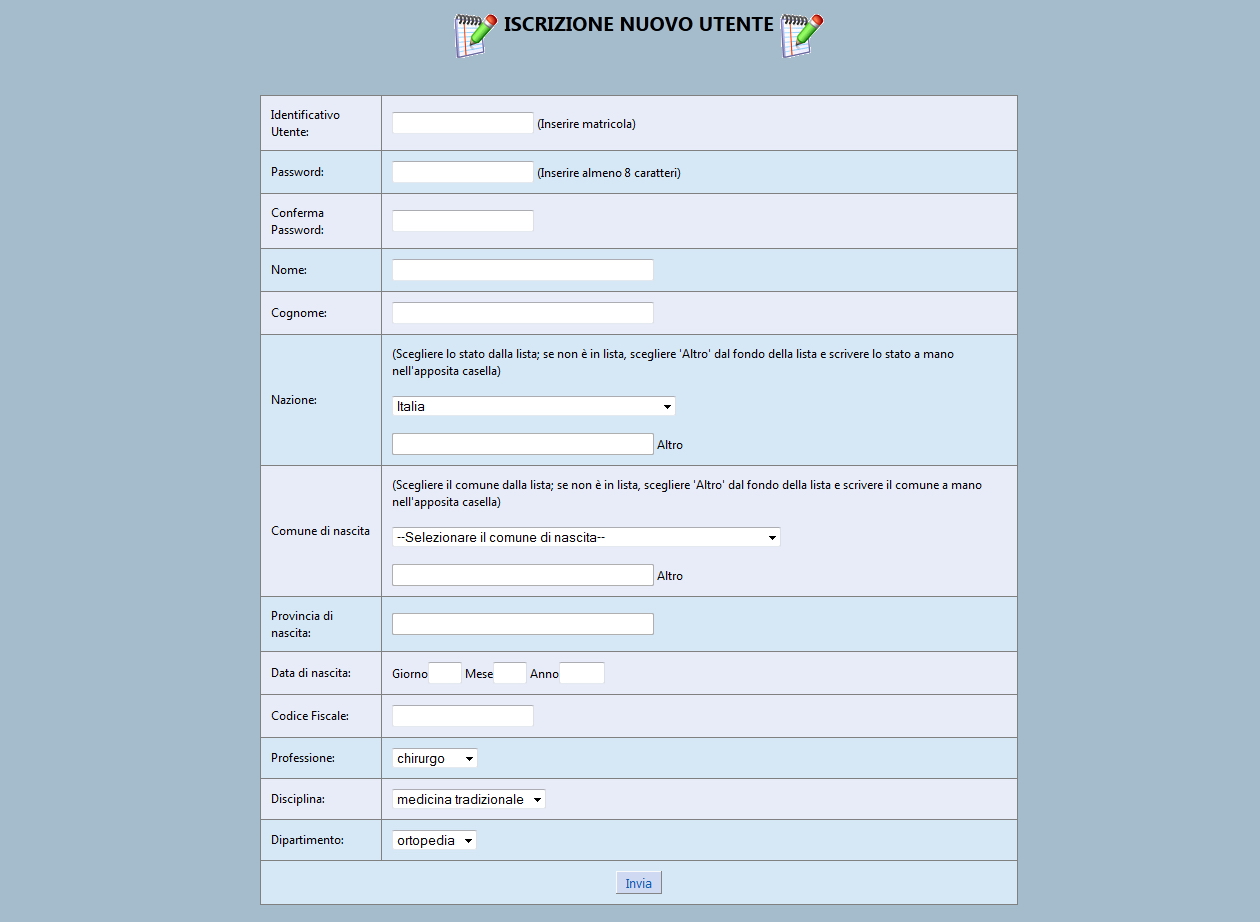Viewport: 1260px width, 922px height.
Task: Click the Altro field for comune di nascita
Action: click(522, 574)
